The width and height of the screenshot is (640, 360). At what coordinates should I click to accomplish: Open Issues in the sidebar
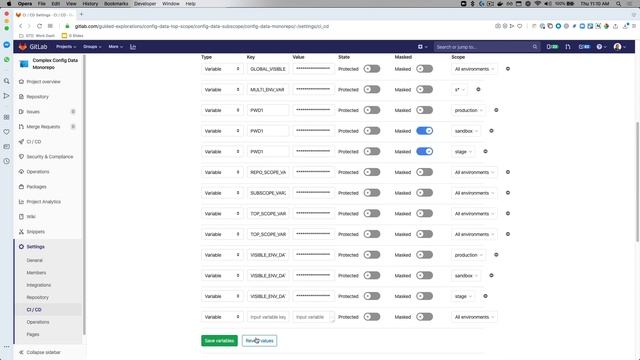(29, 112)
